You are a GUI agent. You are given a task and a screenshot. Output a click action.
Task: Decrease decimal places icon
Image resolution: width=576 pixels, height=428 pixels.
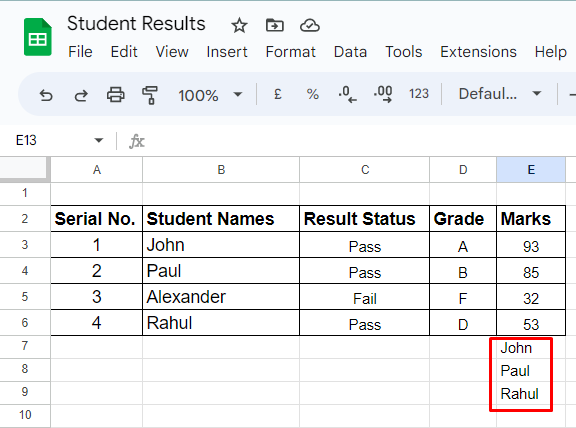pos(347,94)
